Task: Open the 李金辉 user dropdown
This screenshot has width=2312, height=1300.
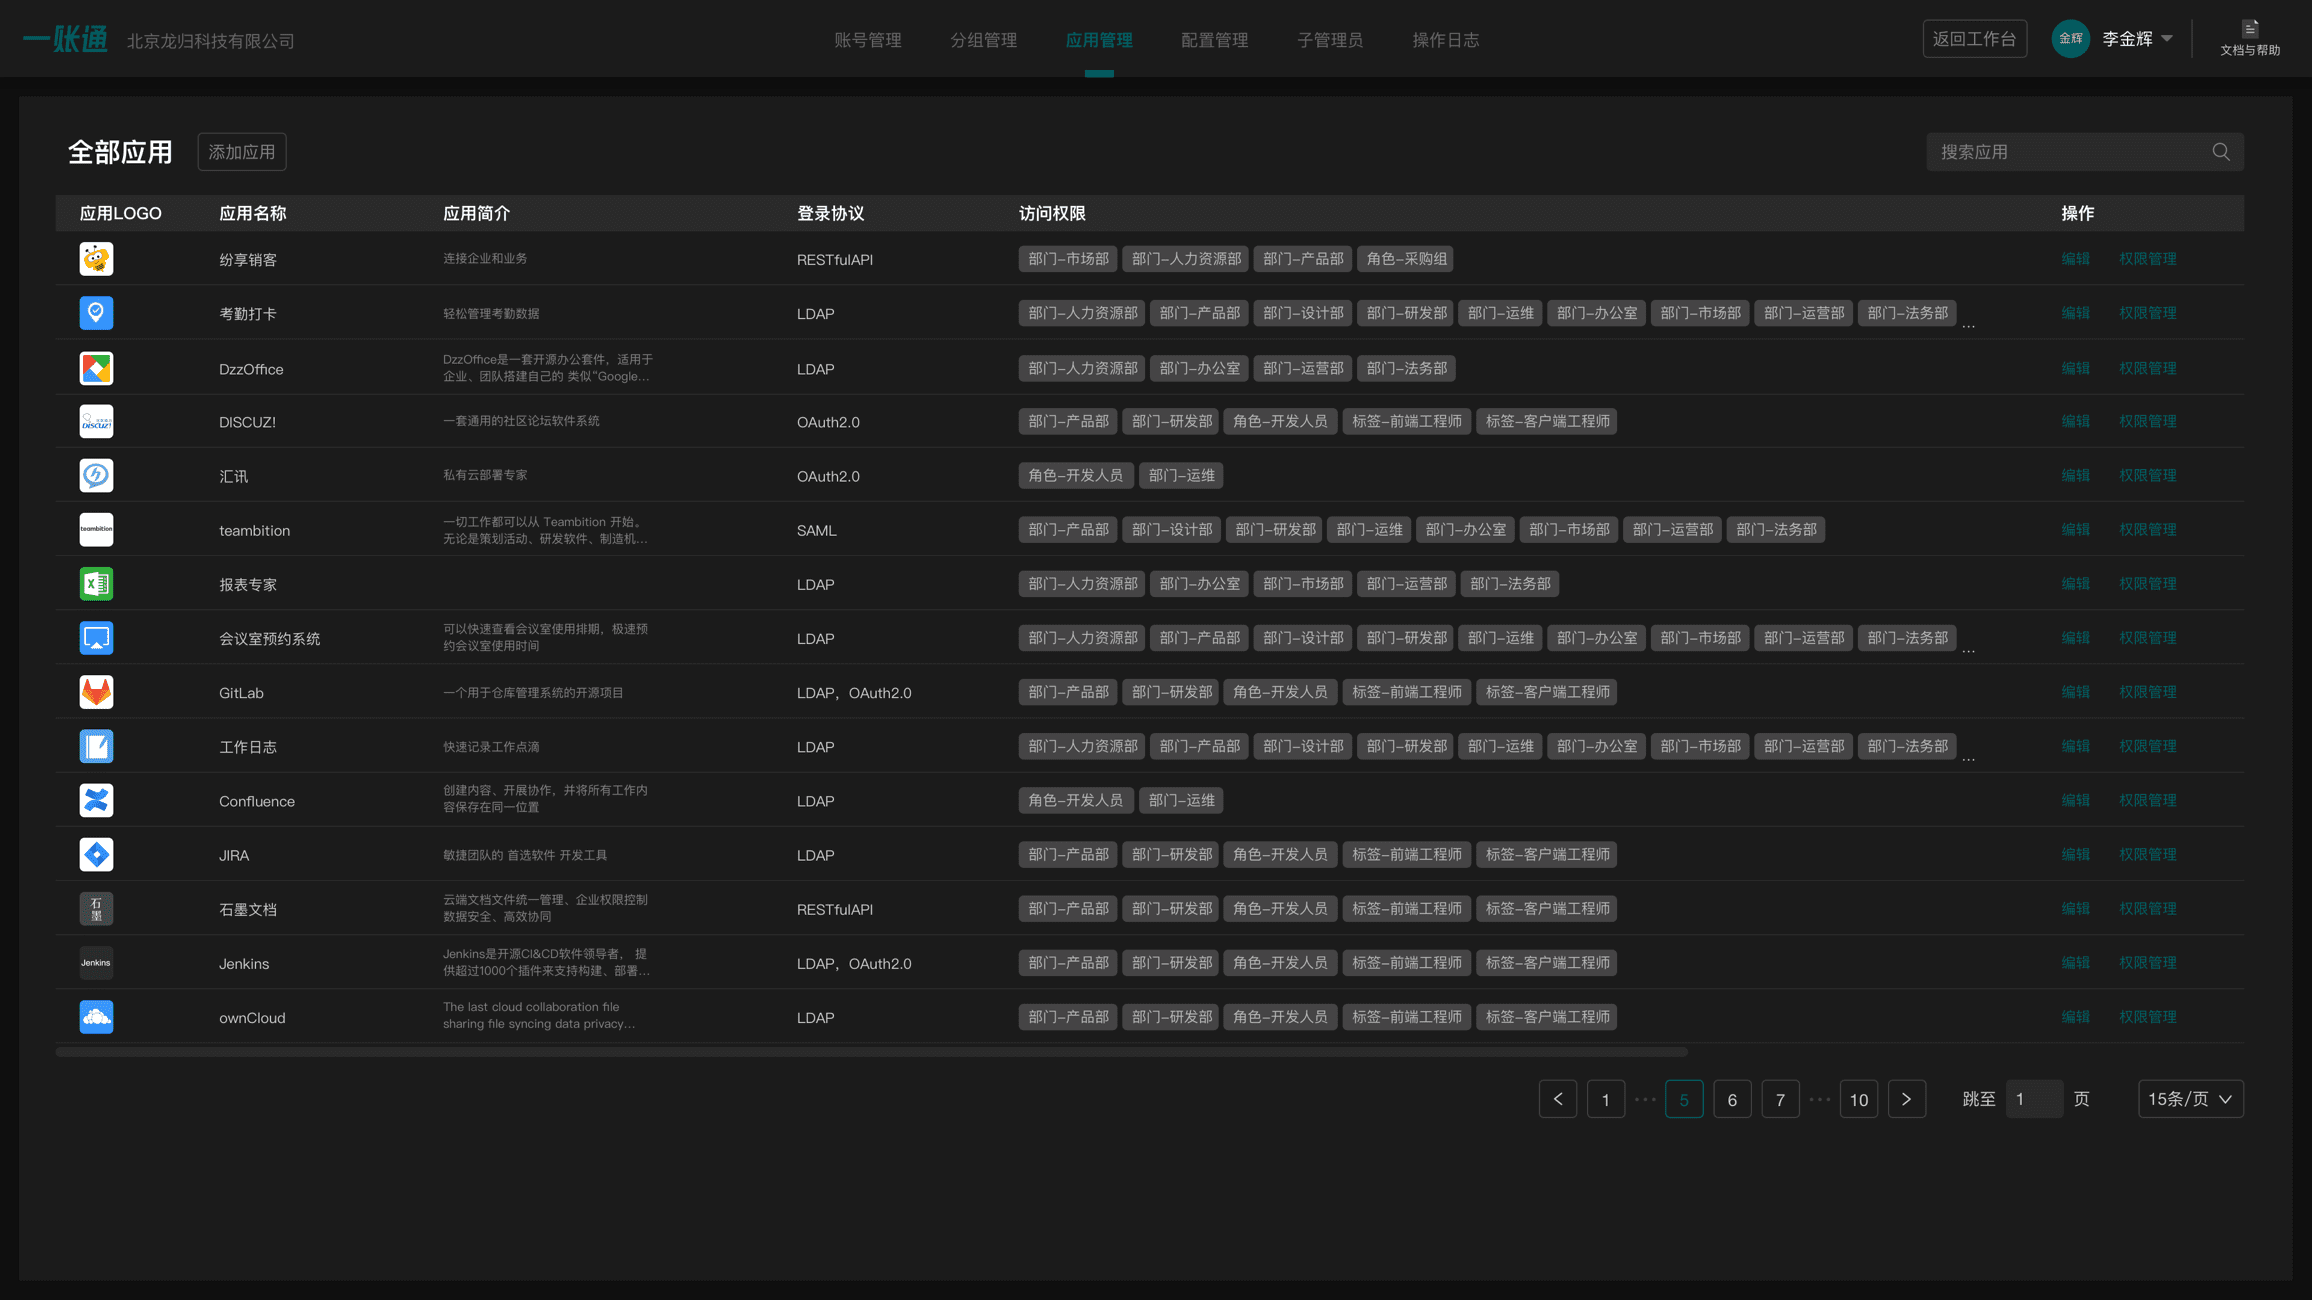Action: pos(2136,39)
